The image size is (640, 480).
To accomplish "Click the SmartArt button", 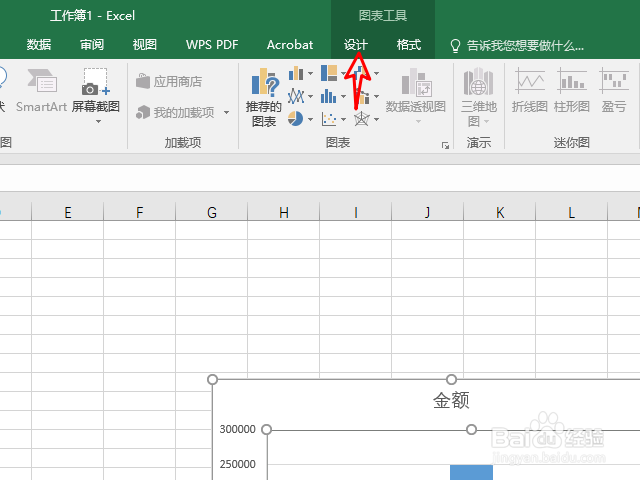I will [x=41, y=91].
